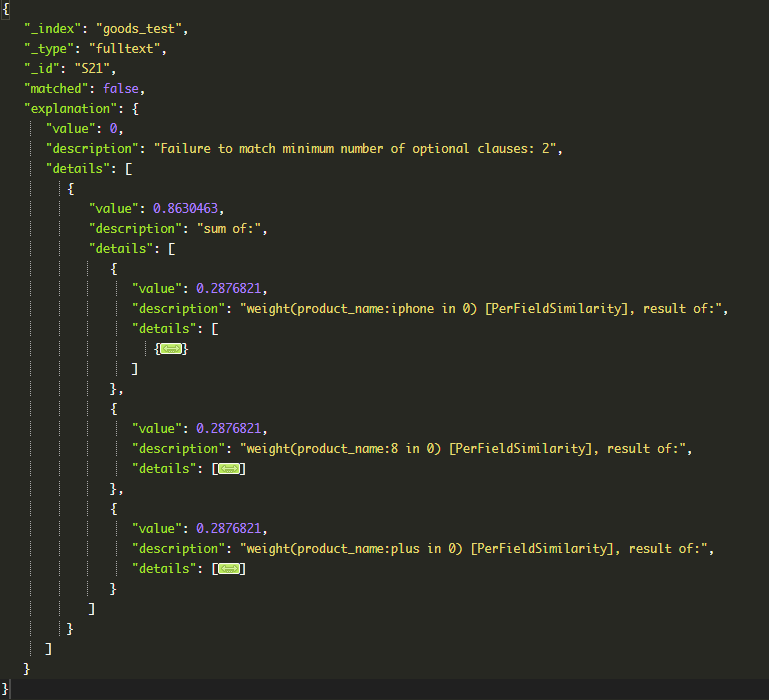Click the false value of matched
The width and height of the screenshot is (769, 700).
(121, 89)
